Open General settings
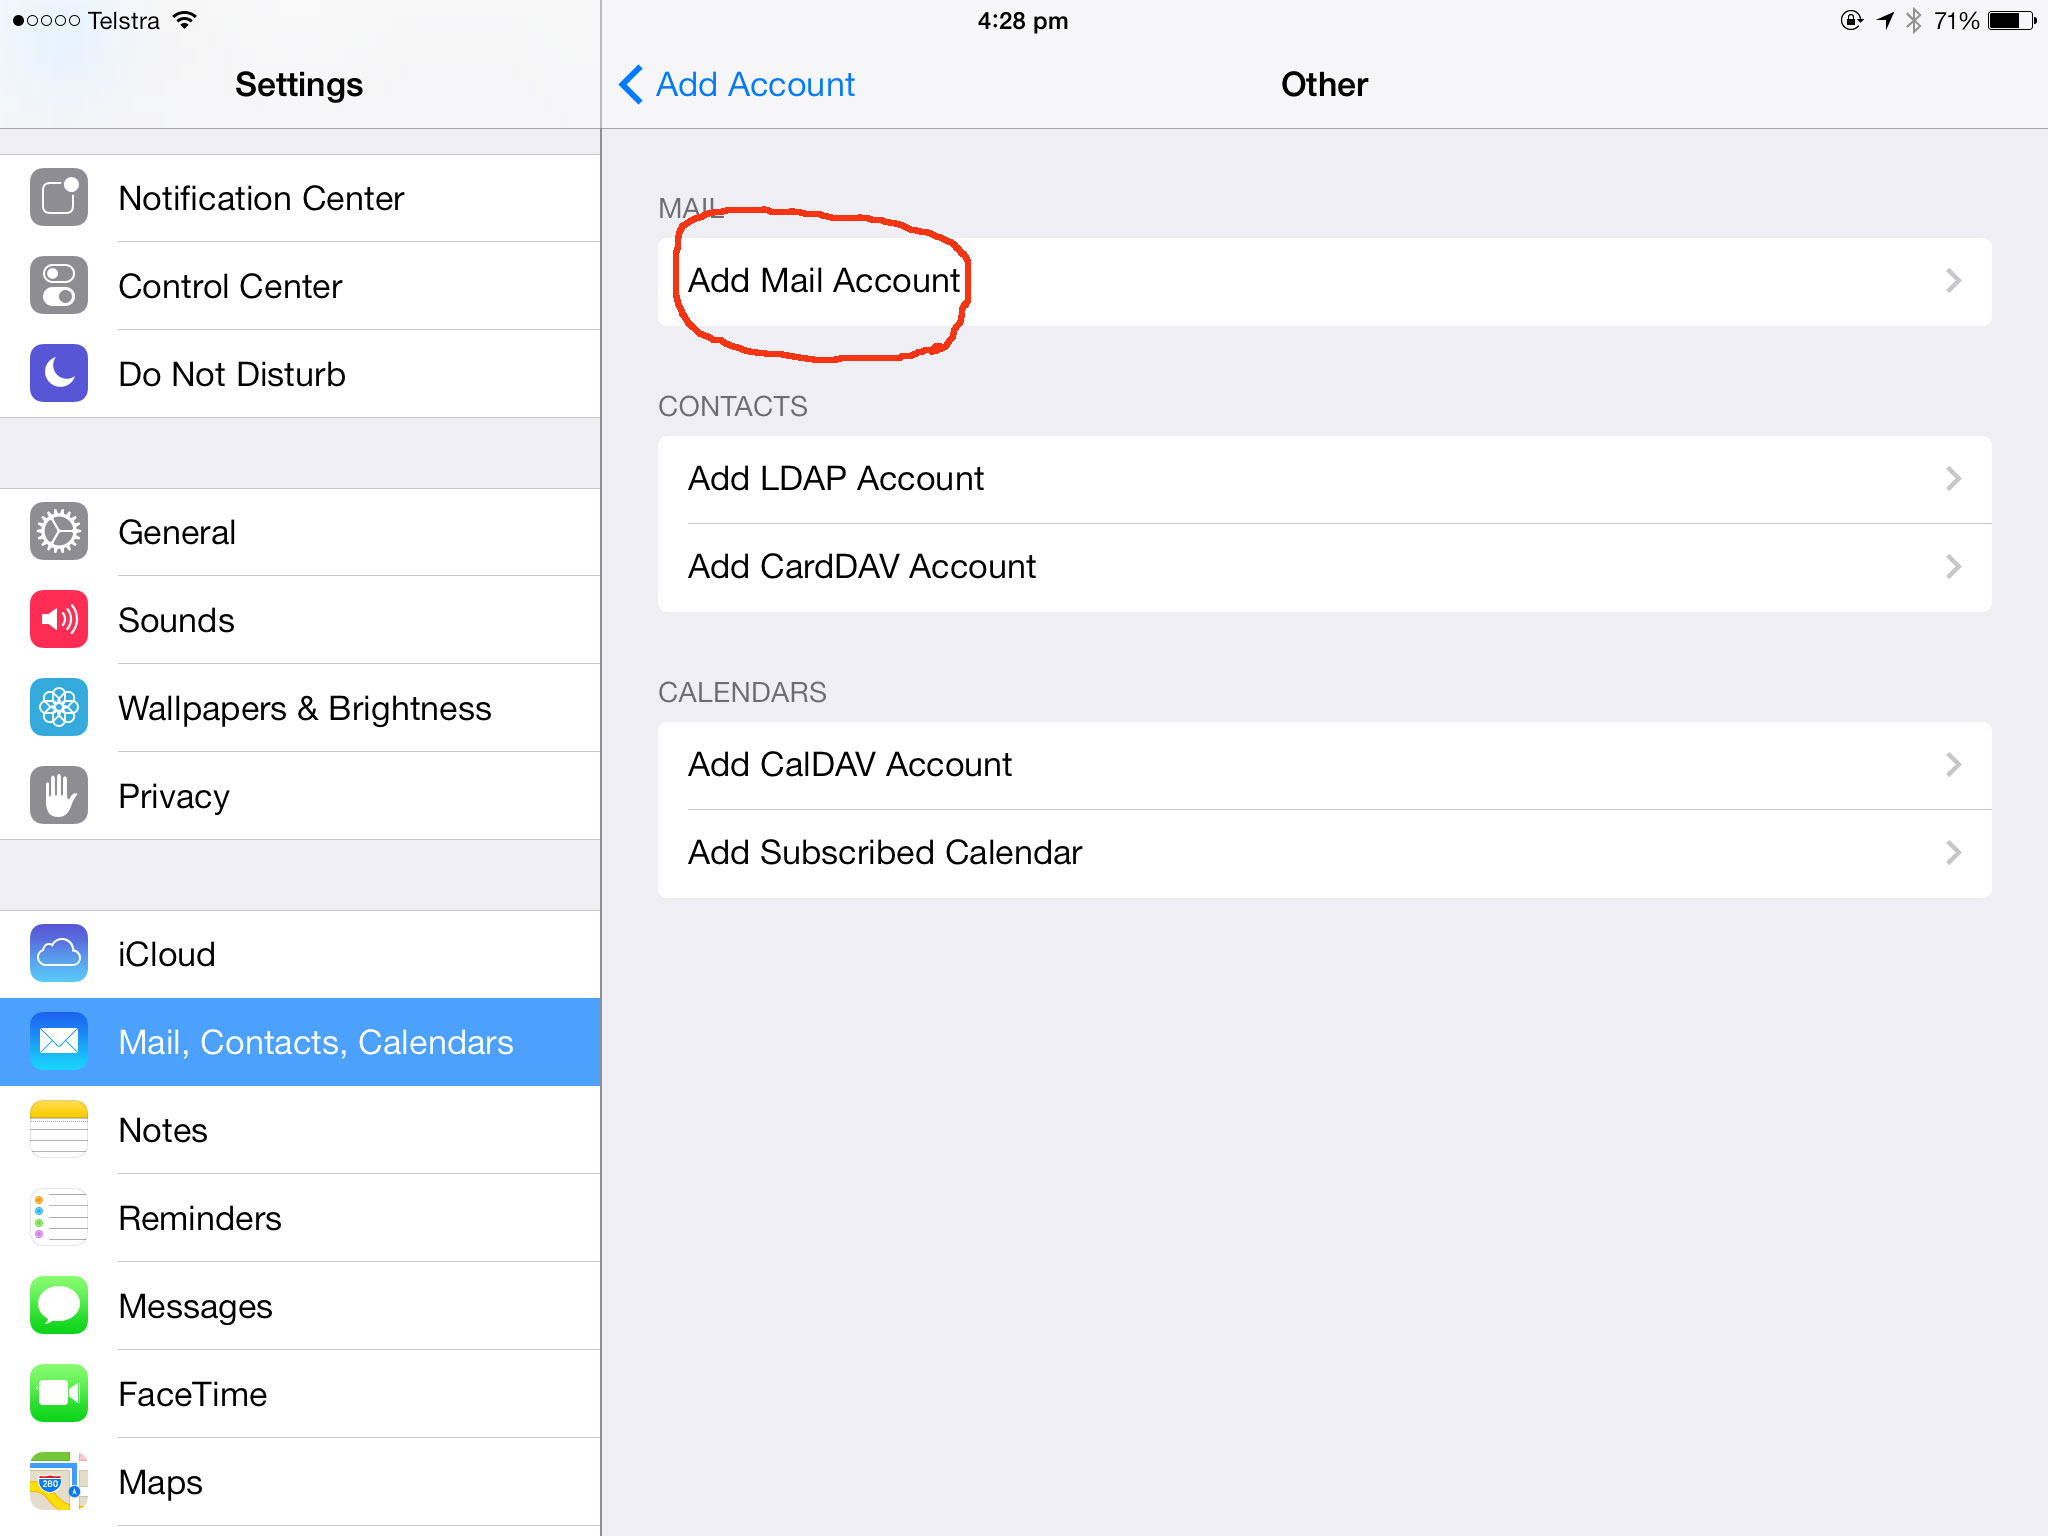Screen dimensions: 2048x1536 coord(300,532)
